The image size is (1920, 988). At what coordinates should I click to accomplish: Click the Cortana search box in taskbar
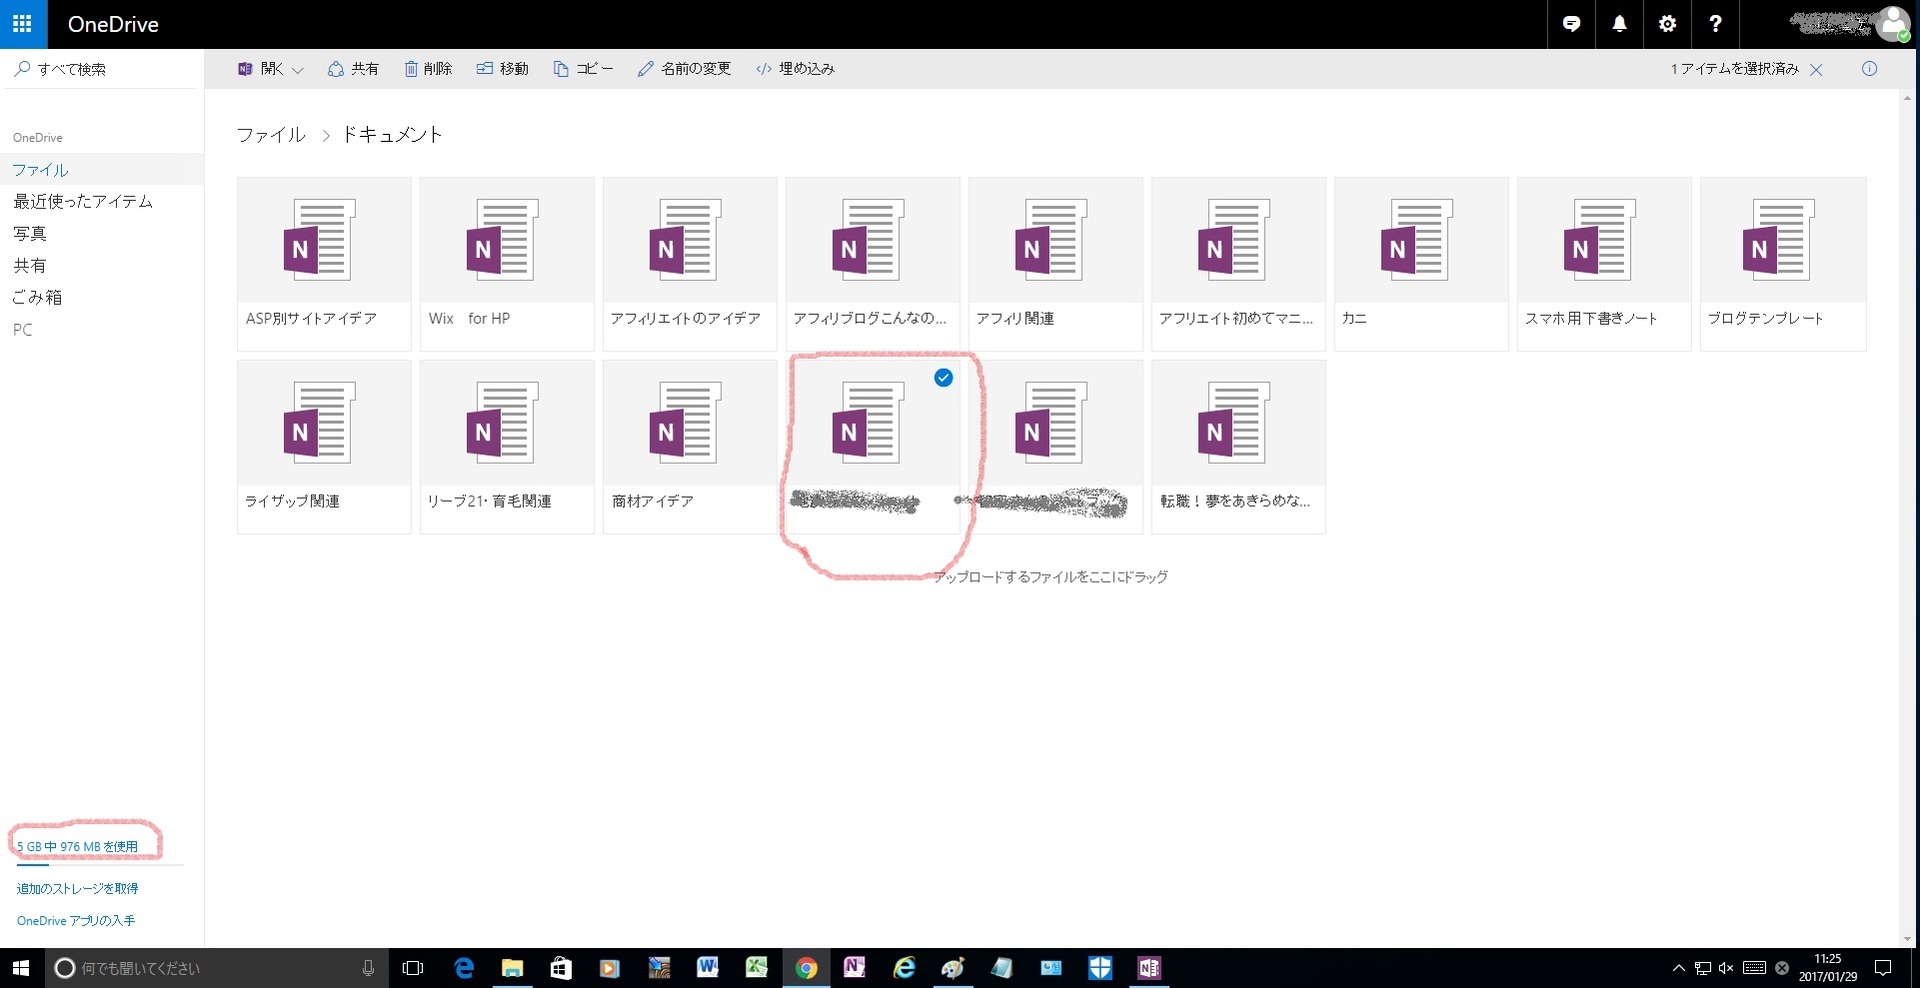point(217,968)
